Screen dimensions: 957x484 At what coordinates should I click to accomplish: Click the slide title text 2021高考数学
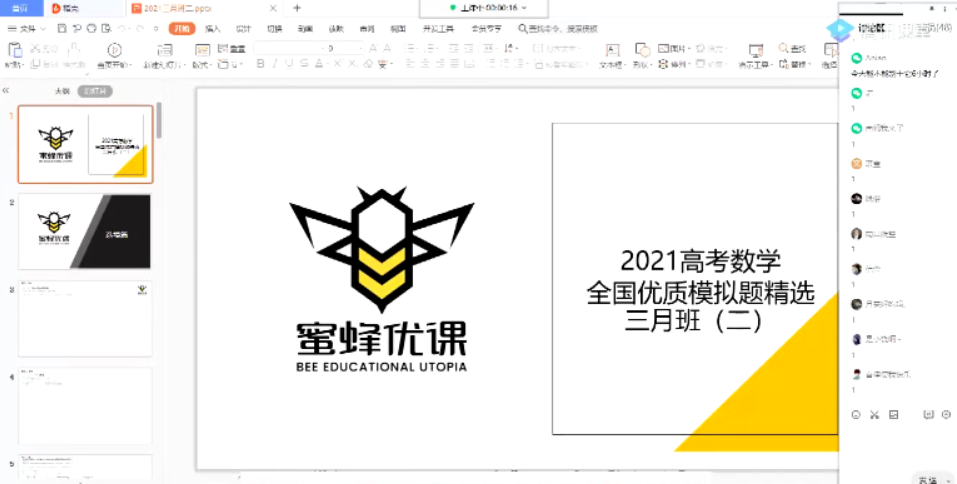700,261
